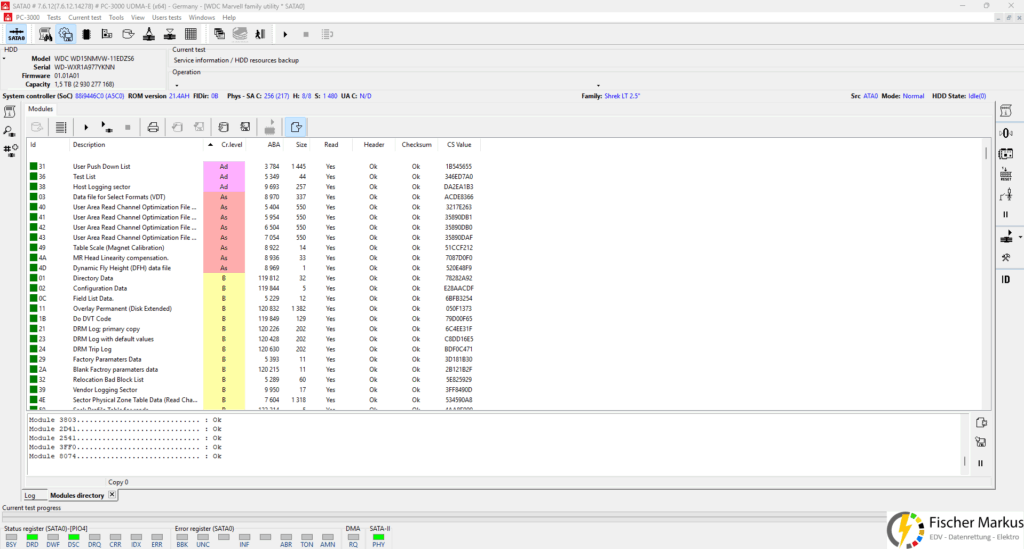Open the Users tests menu
Viewport: 1024px width, 549px height.
(166, 17)
